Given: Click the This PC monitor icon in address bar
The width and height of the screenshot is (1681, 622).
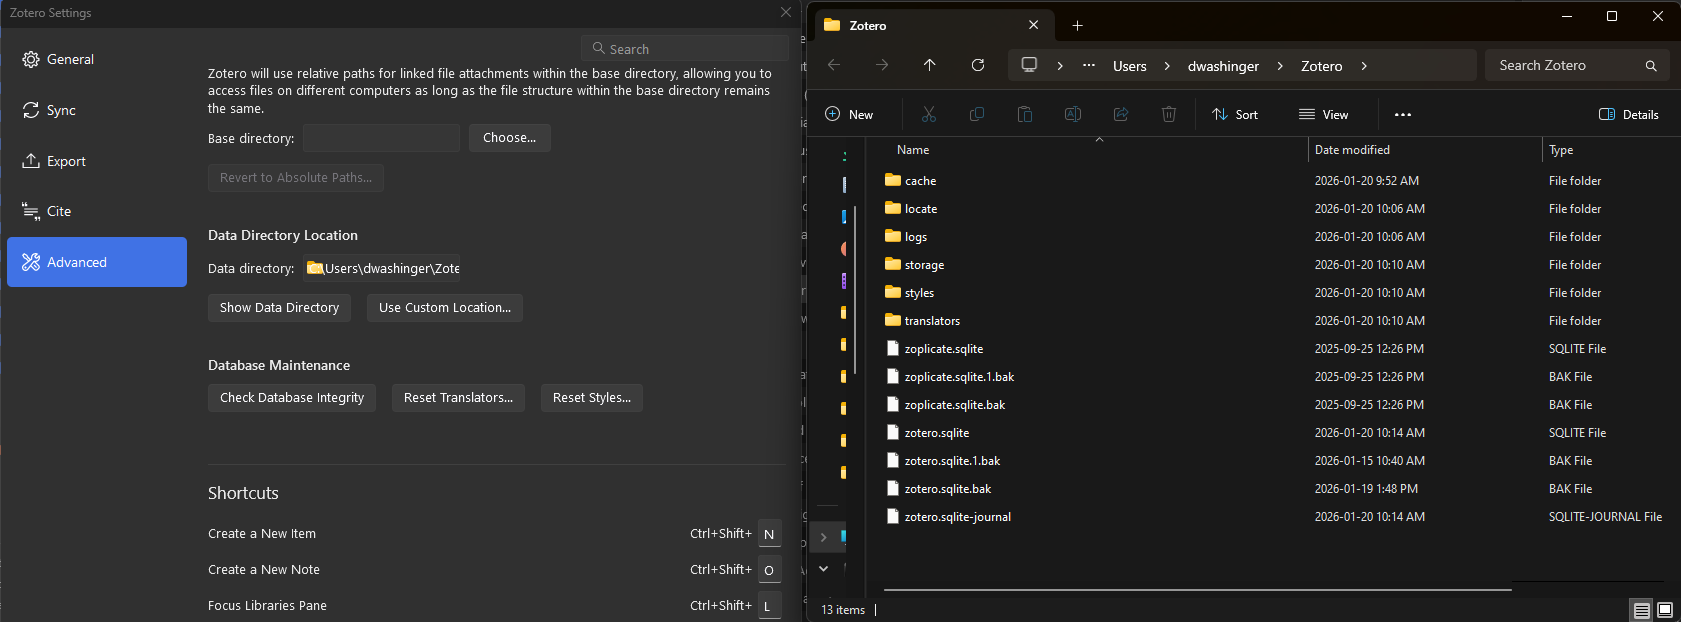Looking at the screenshot, I should click(x=1029, y=65).
